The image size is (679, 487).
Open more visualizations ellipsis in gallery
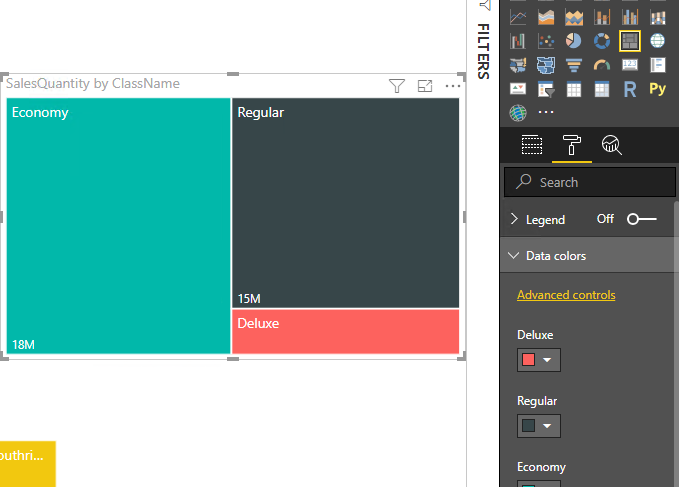coord(546,112)
